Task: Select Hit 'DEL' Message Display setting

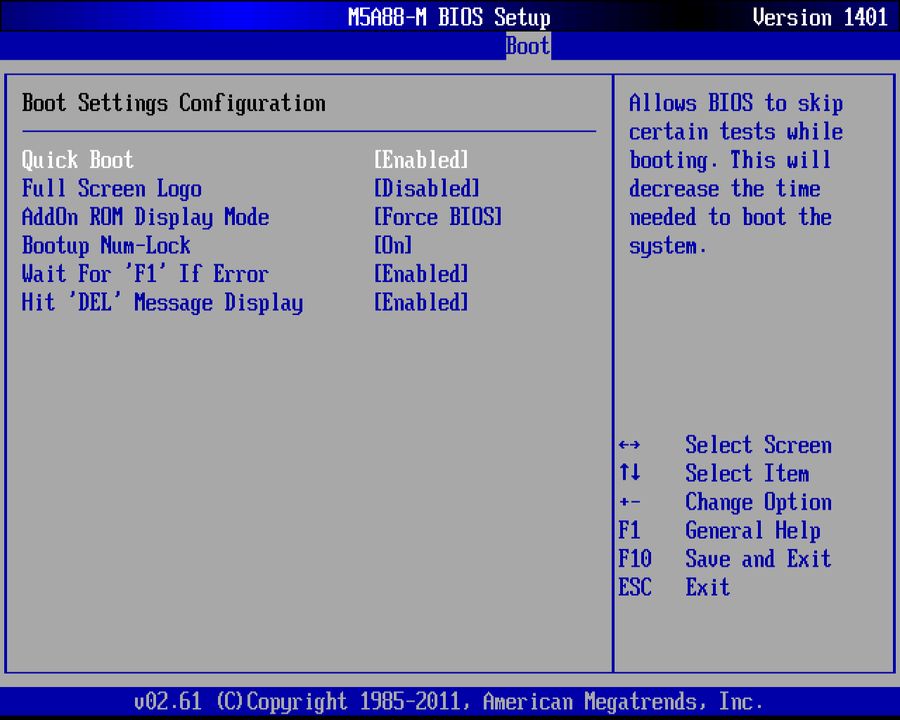Action: click(162, 303)
